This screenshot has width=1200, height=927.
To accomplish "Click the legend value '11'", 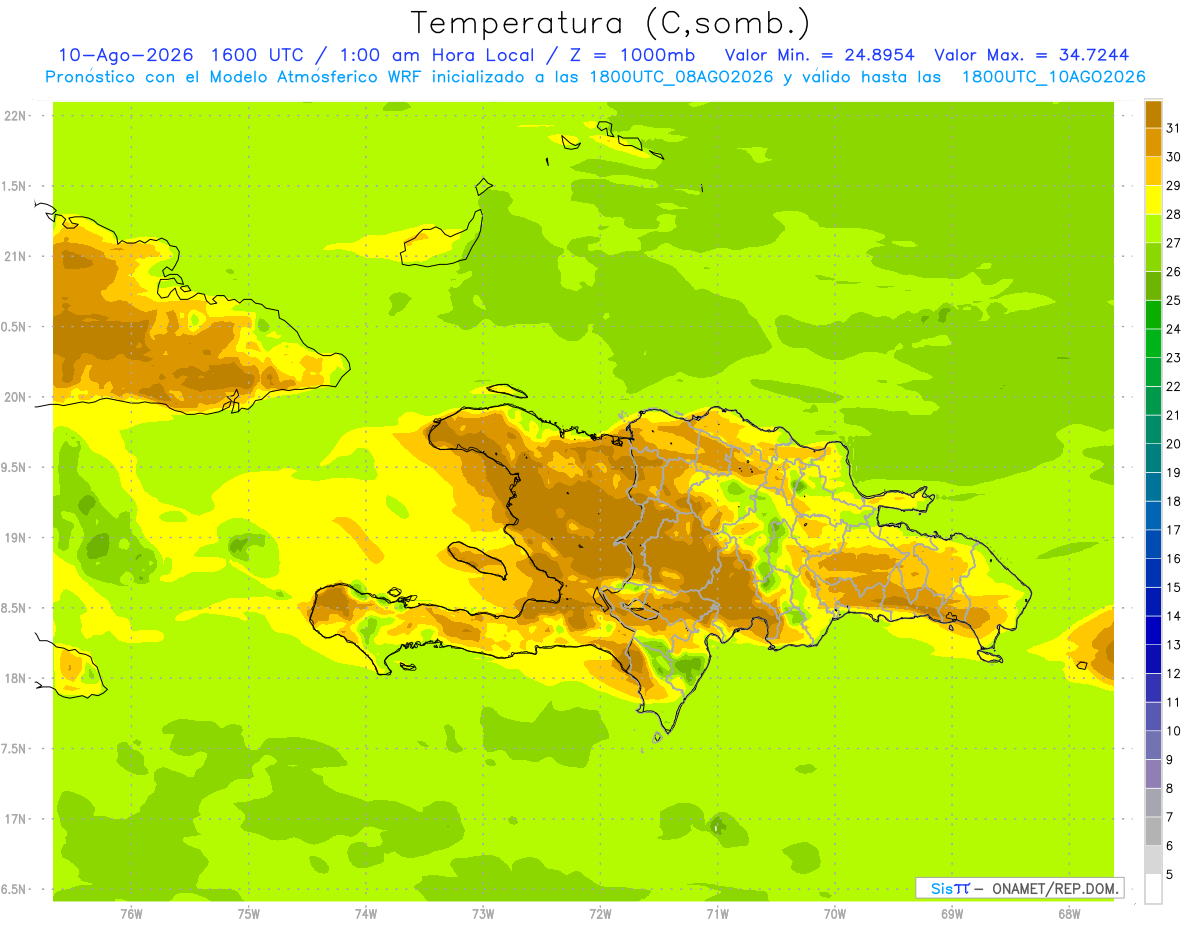I will point(1174,702).
